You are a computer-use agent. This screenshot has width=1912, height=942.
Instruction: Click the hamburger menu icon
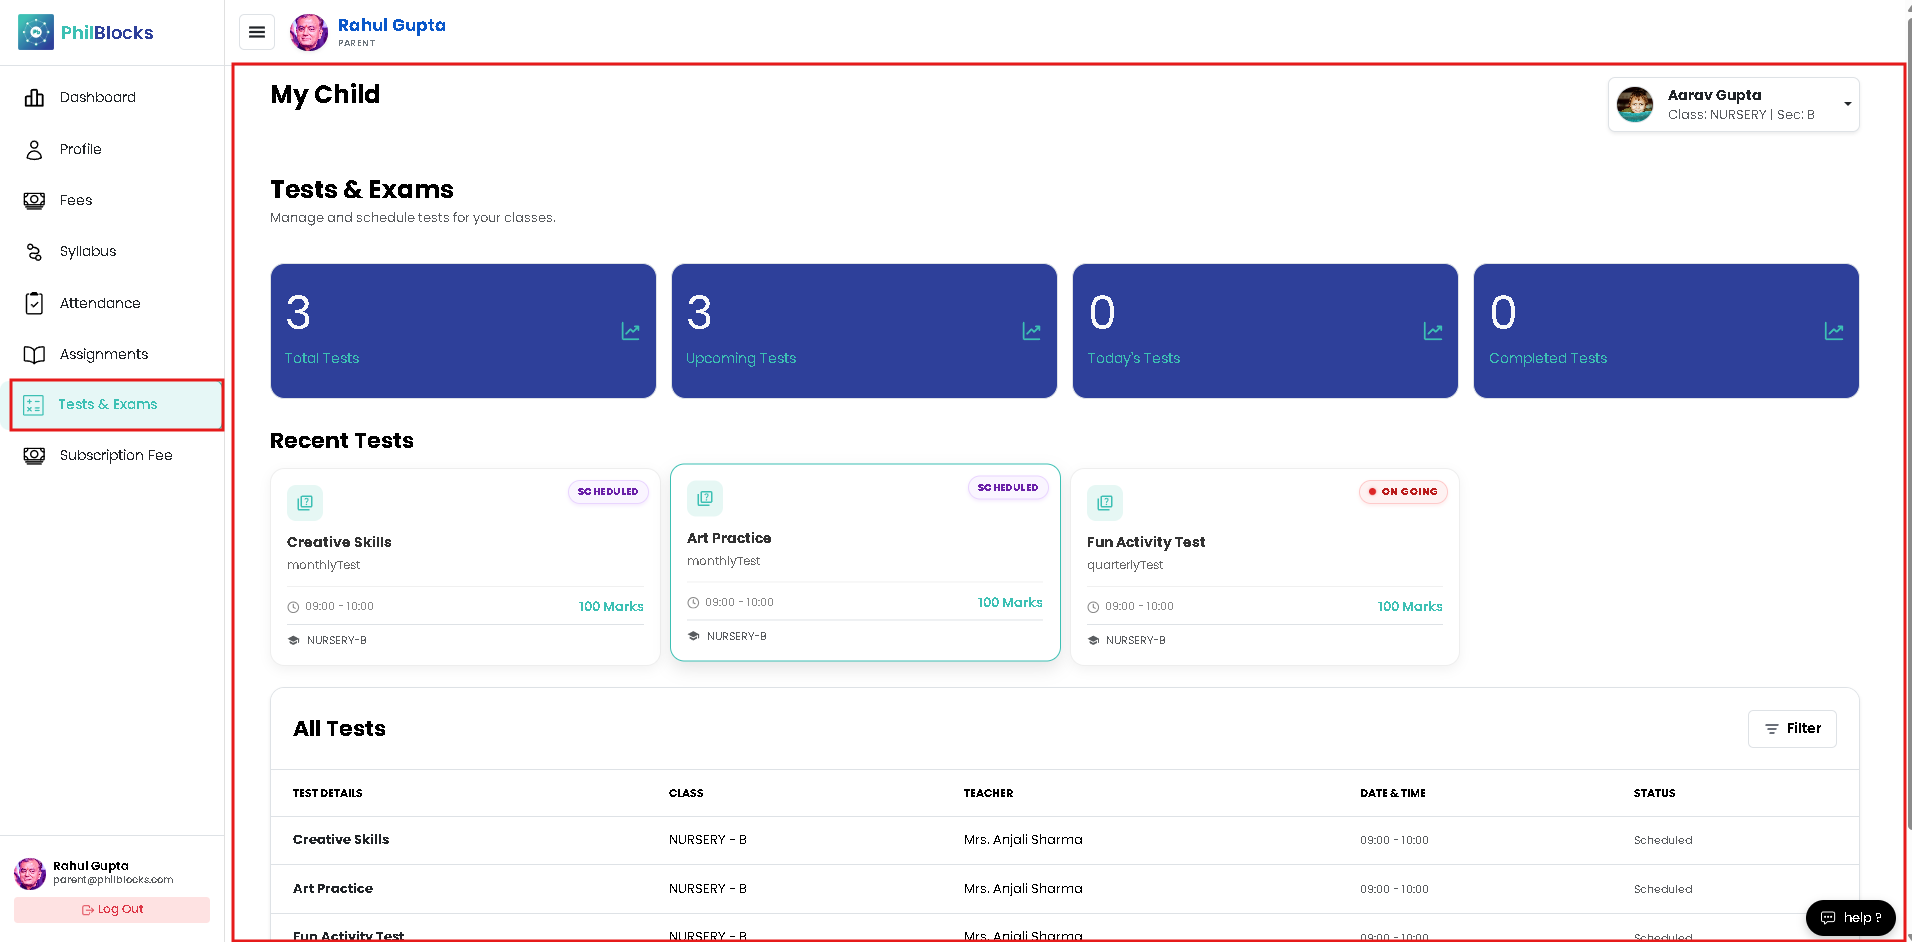click(x=257, y=32)
